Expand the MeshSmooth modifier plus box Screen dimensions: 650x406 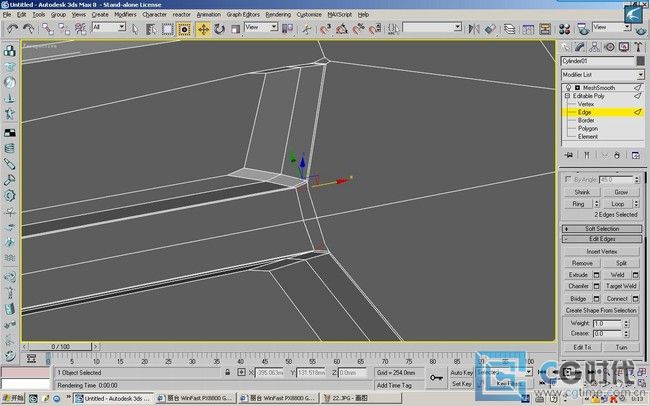click(577, 88)
